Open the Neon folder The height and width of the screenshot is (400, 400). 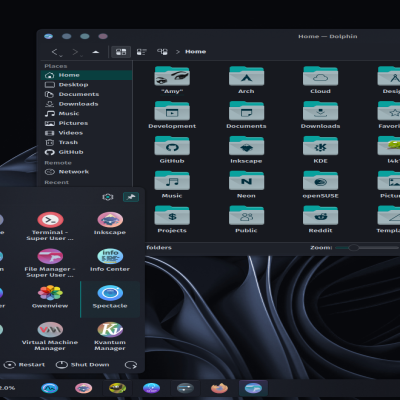click(x=246, y=185)
